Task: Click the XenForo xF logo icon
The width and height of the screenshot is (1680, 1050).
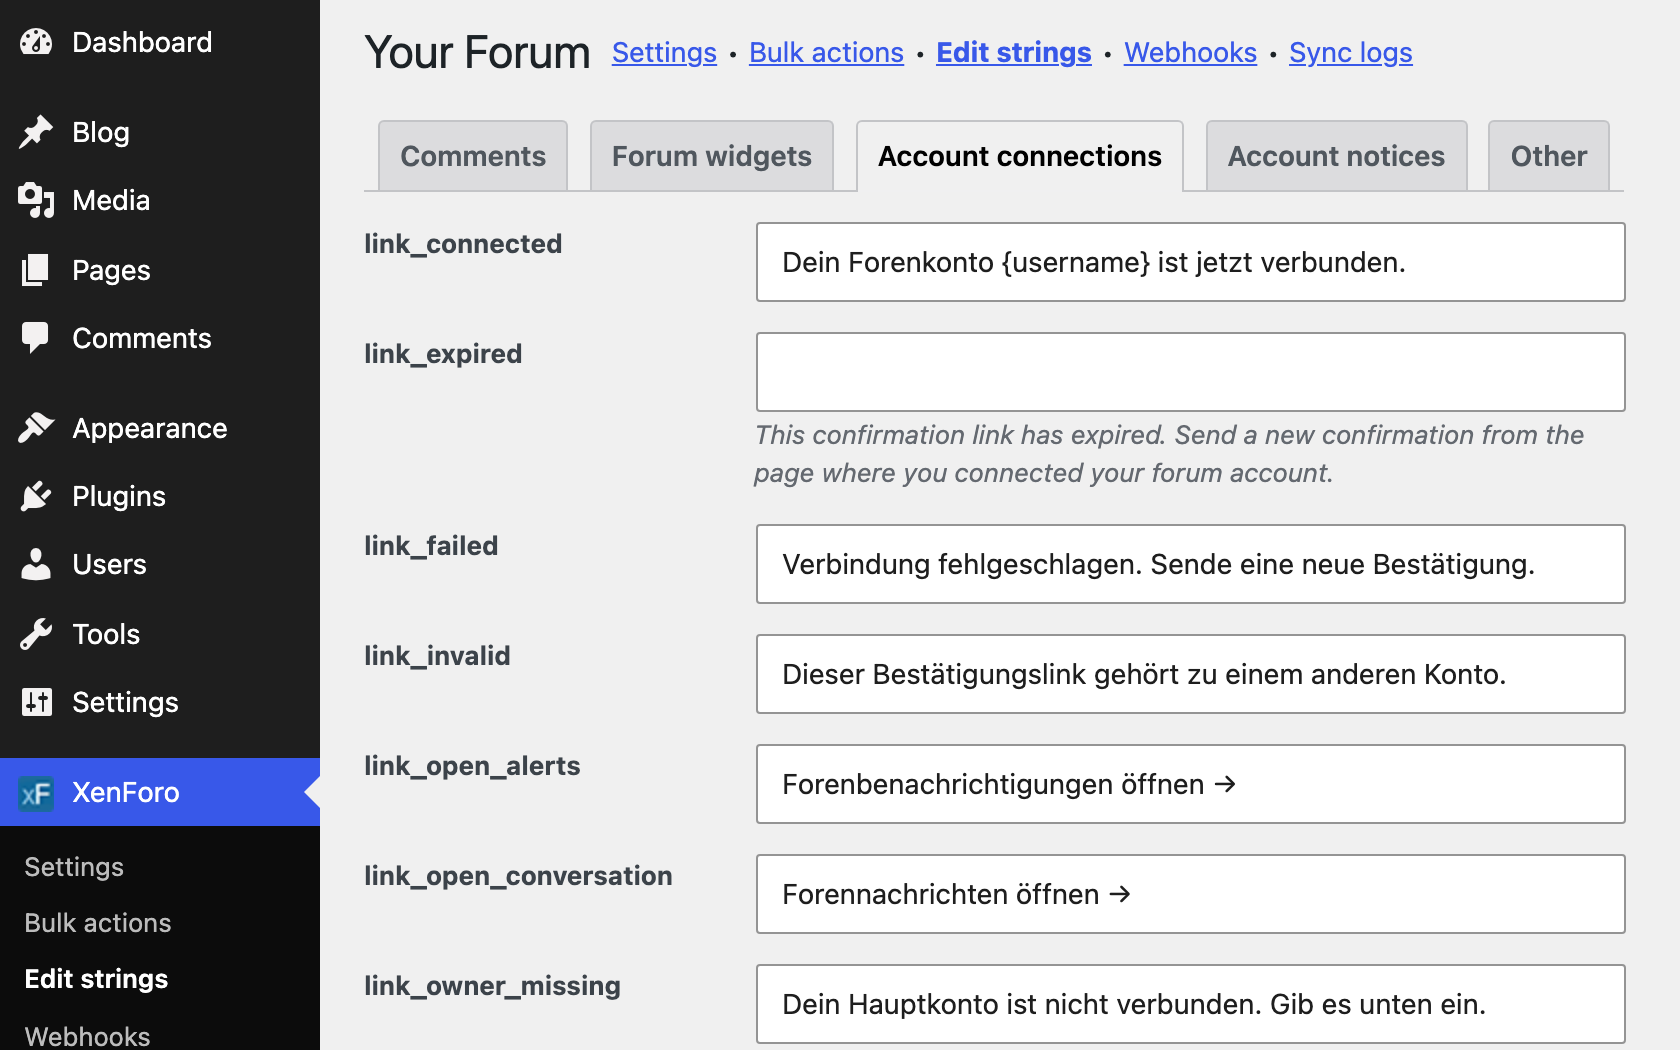Action: click(x=36, y=793)
